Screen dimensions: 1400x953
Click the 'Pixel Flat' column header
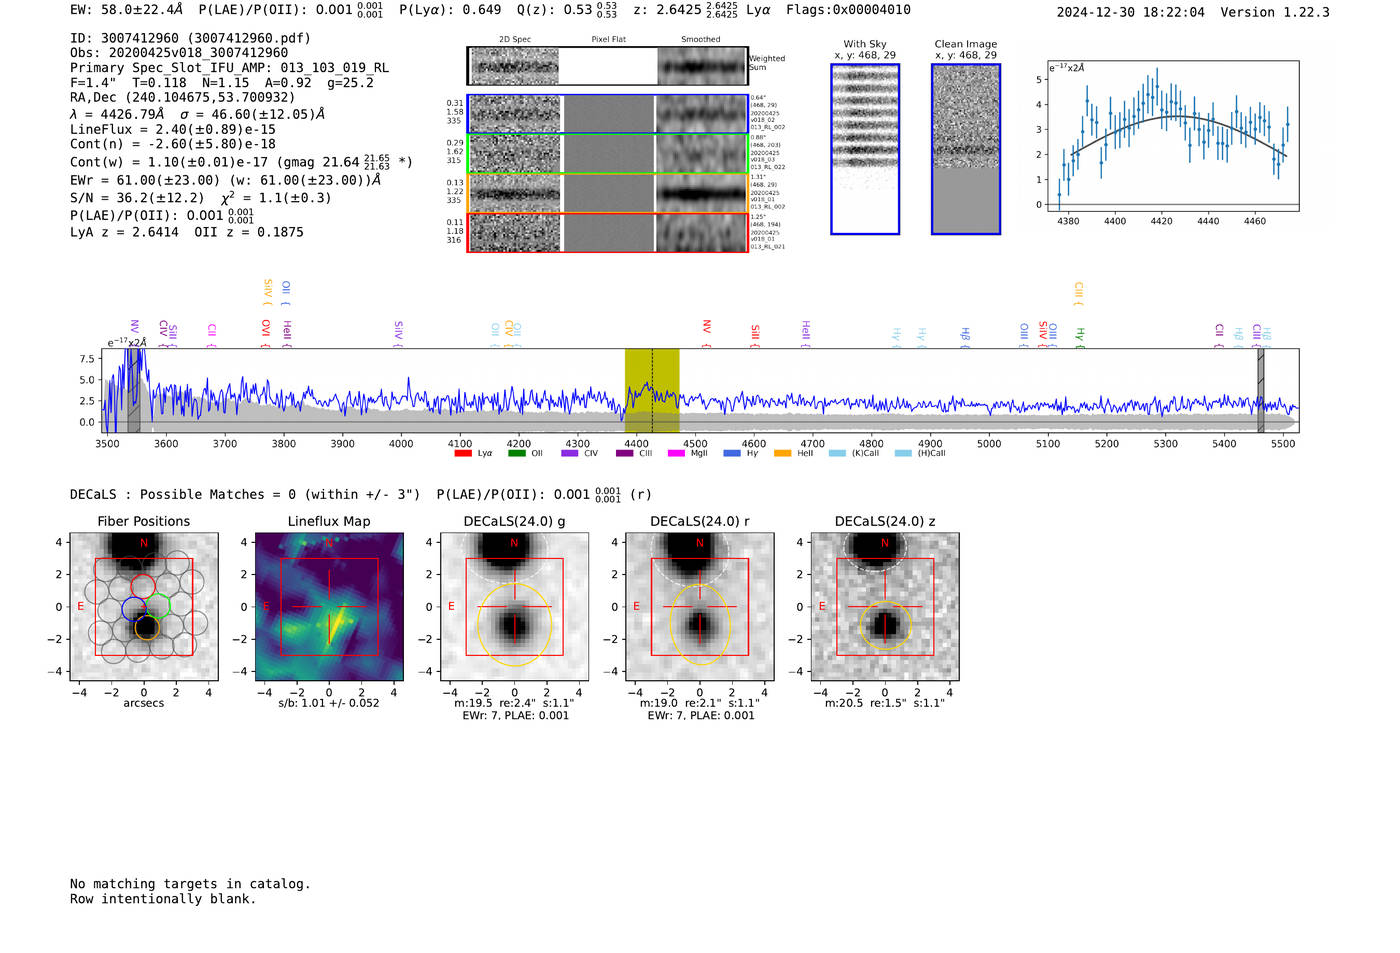point(608,40)
